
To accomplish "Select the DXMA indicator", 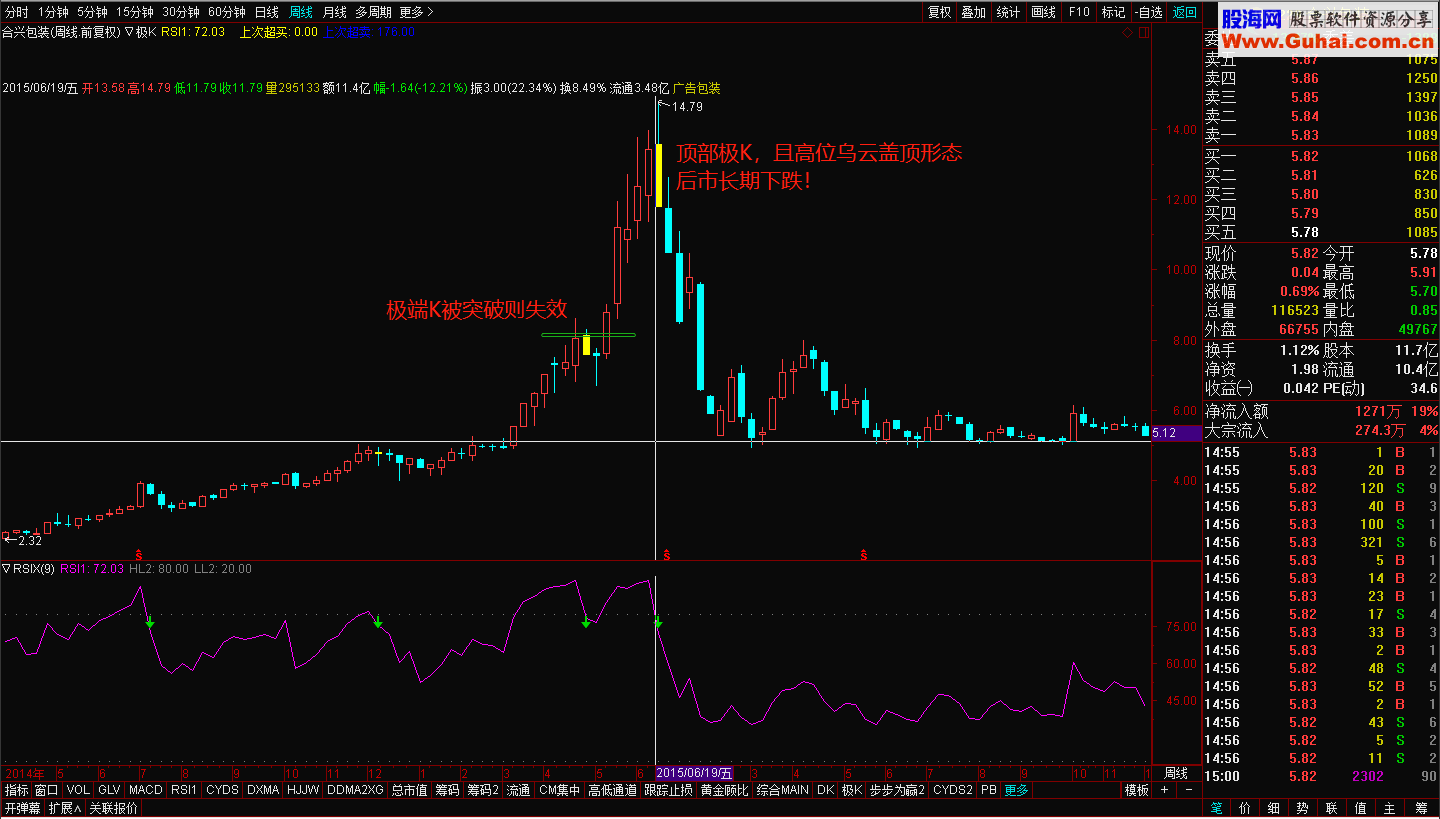I will click(263, 790).
